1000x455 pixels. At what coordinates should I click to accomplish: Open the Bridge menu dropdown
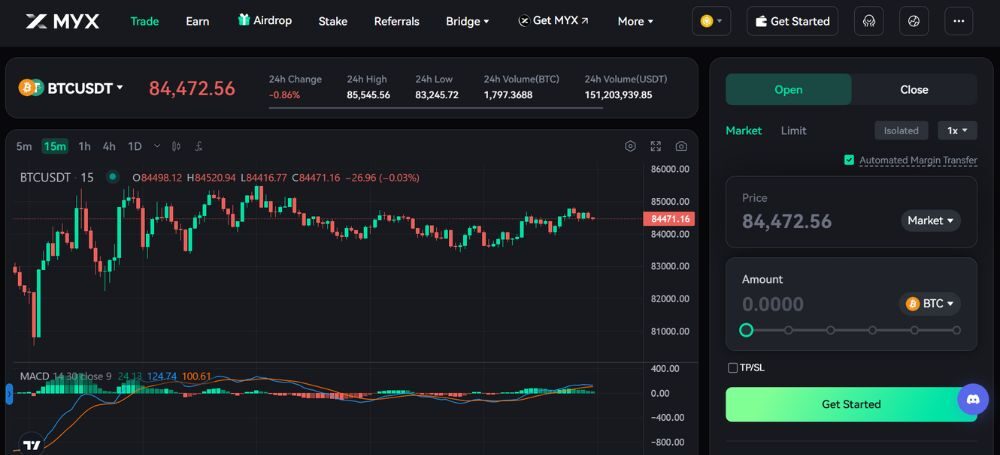point(467,21)
